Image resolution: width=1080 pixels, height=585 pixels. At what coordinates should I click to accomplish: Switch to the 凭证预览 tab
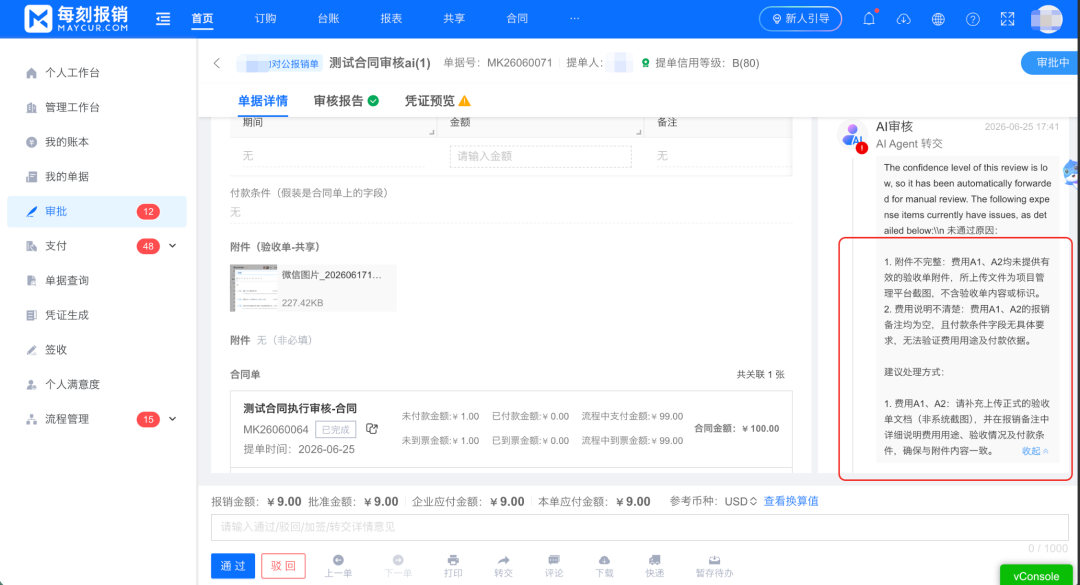click(x=430, y=101)
